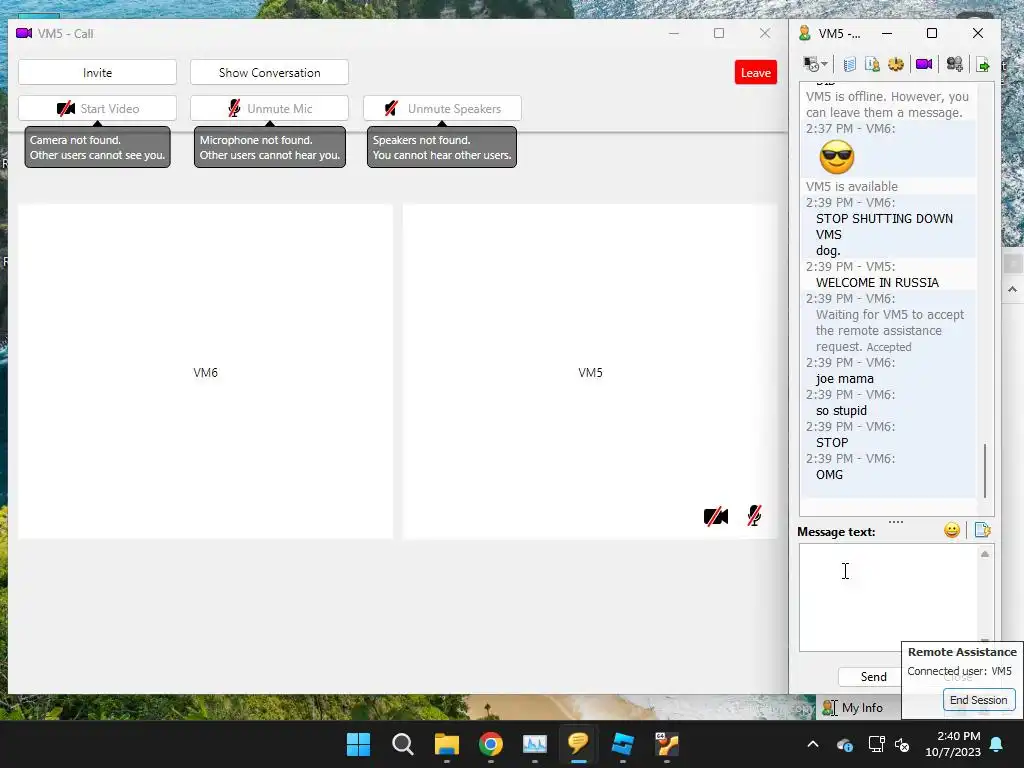Open File Explorer from taskbar
Screen dimensions: 1024x768
coord(447,744)
